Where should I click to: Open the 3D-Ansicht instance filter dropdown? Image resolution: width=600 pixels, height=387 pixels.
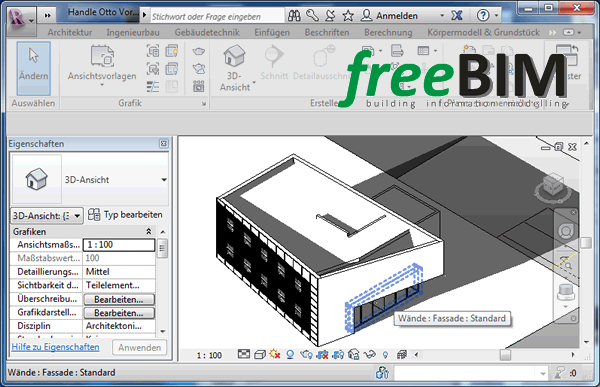pos(46,216)
